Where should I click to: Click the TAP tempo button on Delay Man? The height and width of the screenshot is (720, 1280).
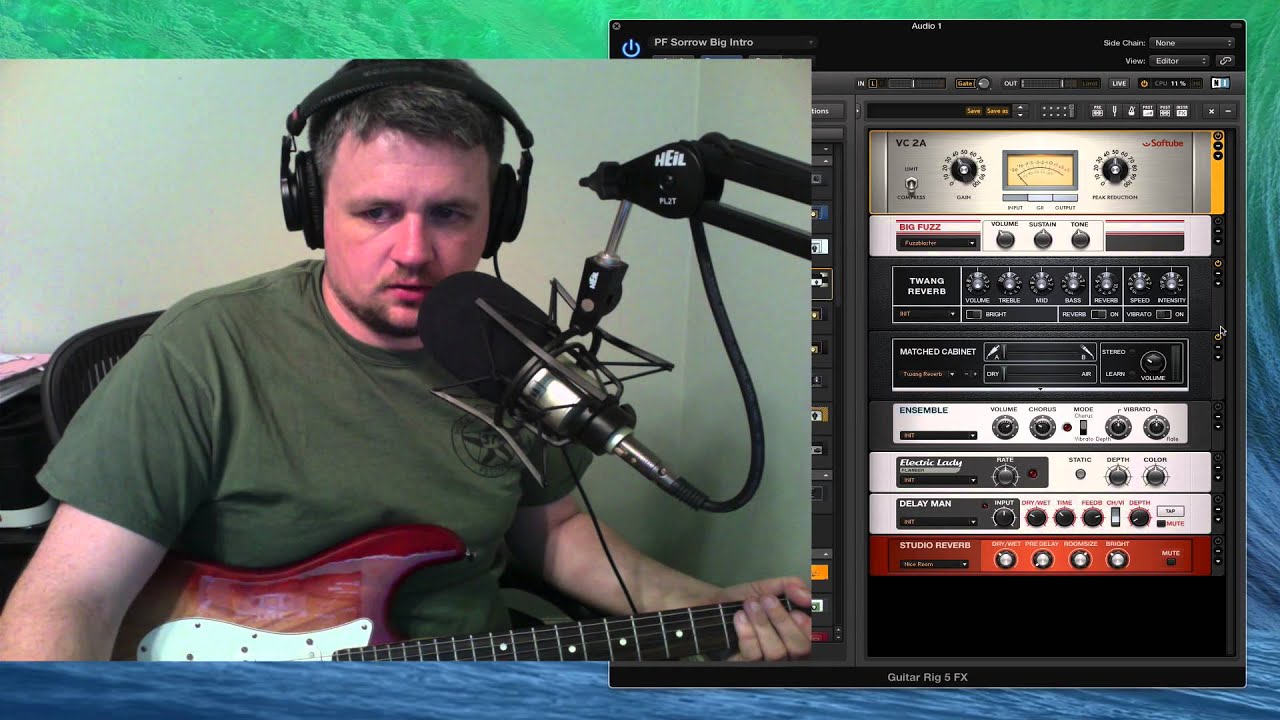click(x=1170, y=511)
